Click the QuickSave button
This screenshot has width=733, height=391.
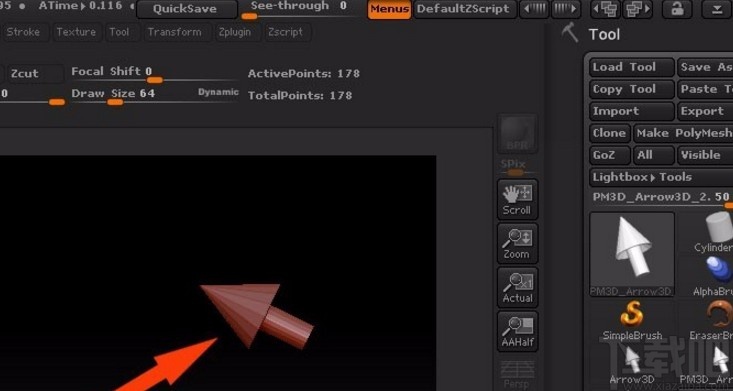[x=187, y=9]
